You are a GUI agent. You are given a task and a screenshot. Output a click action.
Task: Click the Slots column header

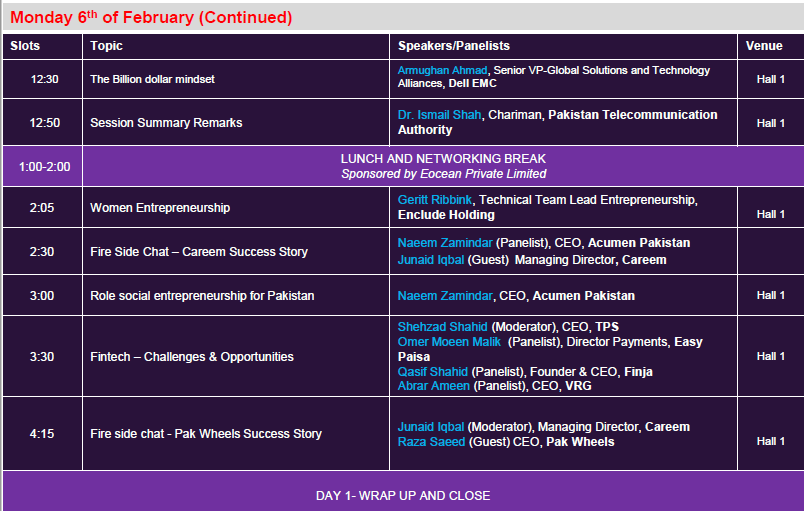(x=26, y=46)
